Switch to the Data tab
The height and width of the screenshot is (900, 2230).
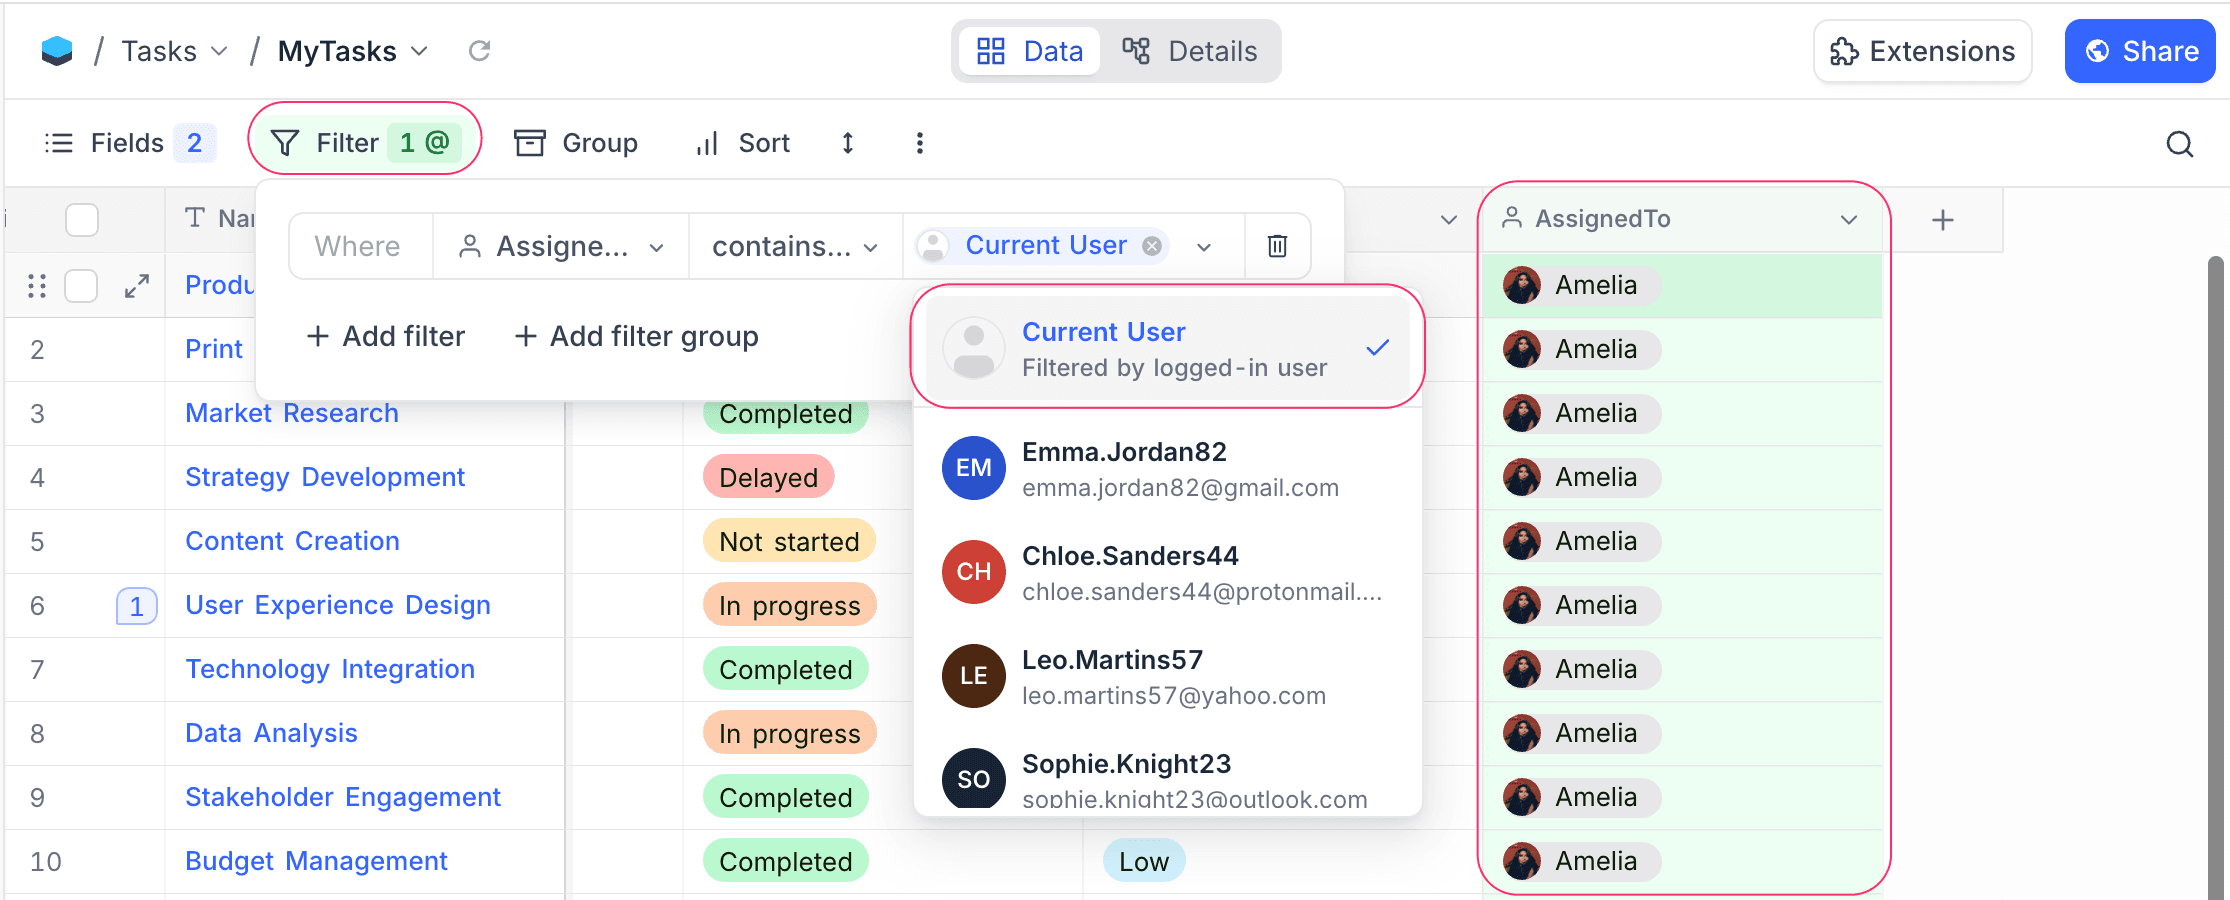[1030, 51]
